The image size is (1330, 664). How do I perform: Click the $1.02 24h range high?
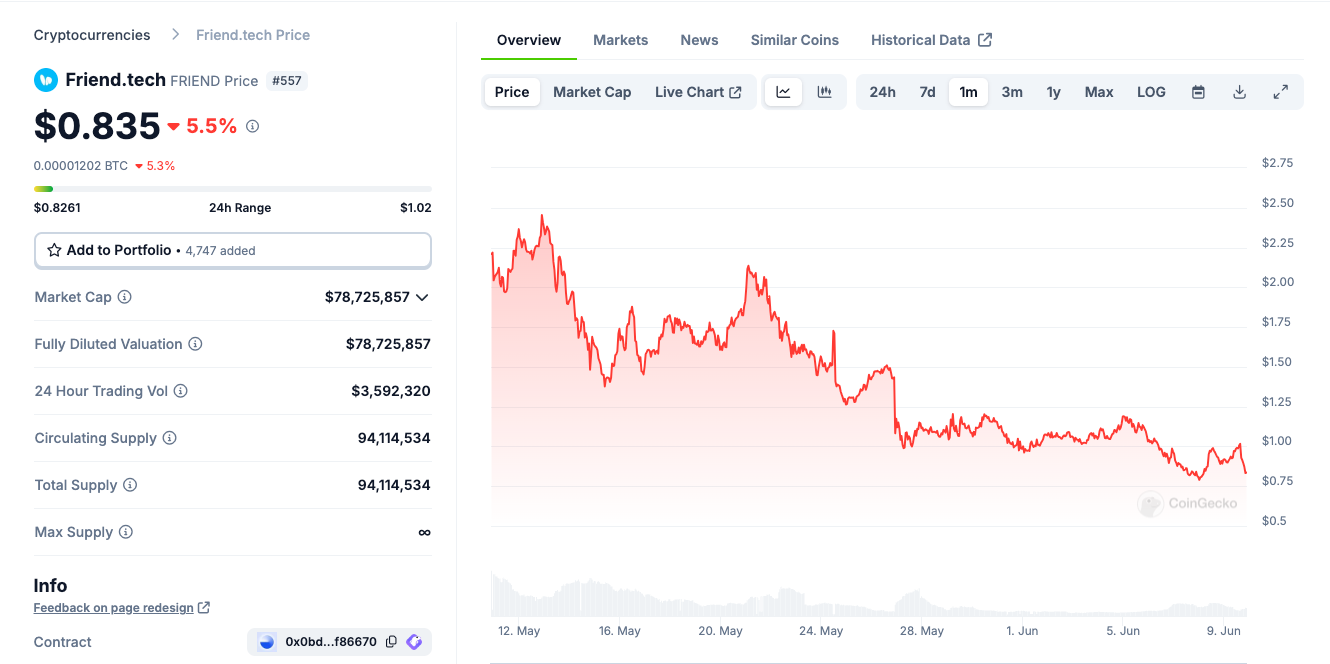coord(415,208)
